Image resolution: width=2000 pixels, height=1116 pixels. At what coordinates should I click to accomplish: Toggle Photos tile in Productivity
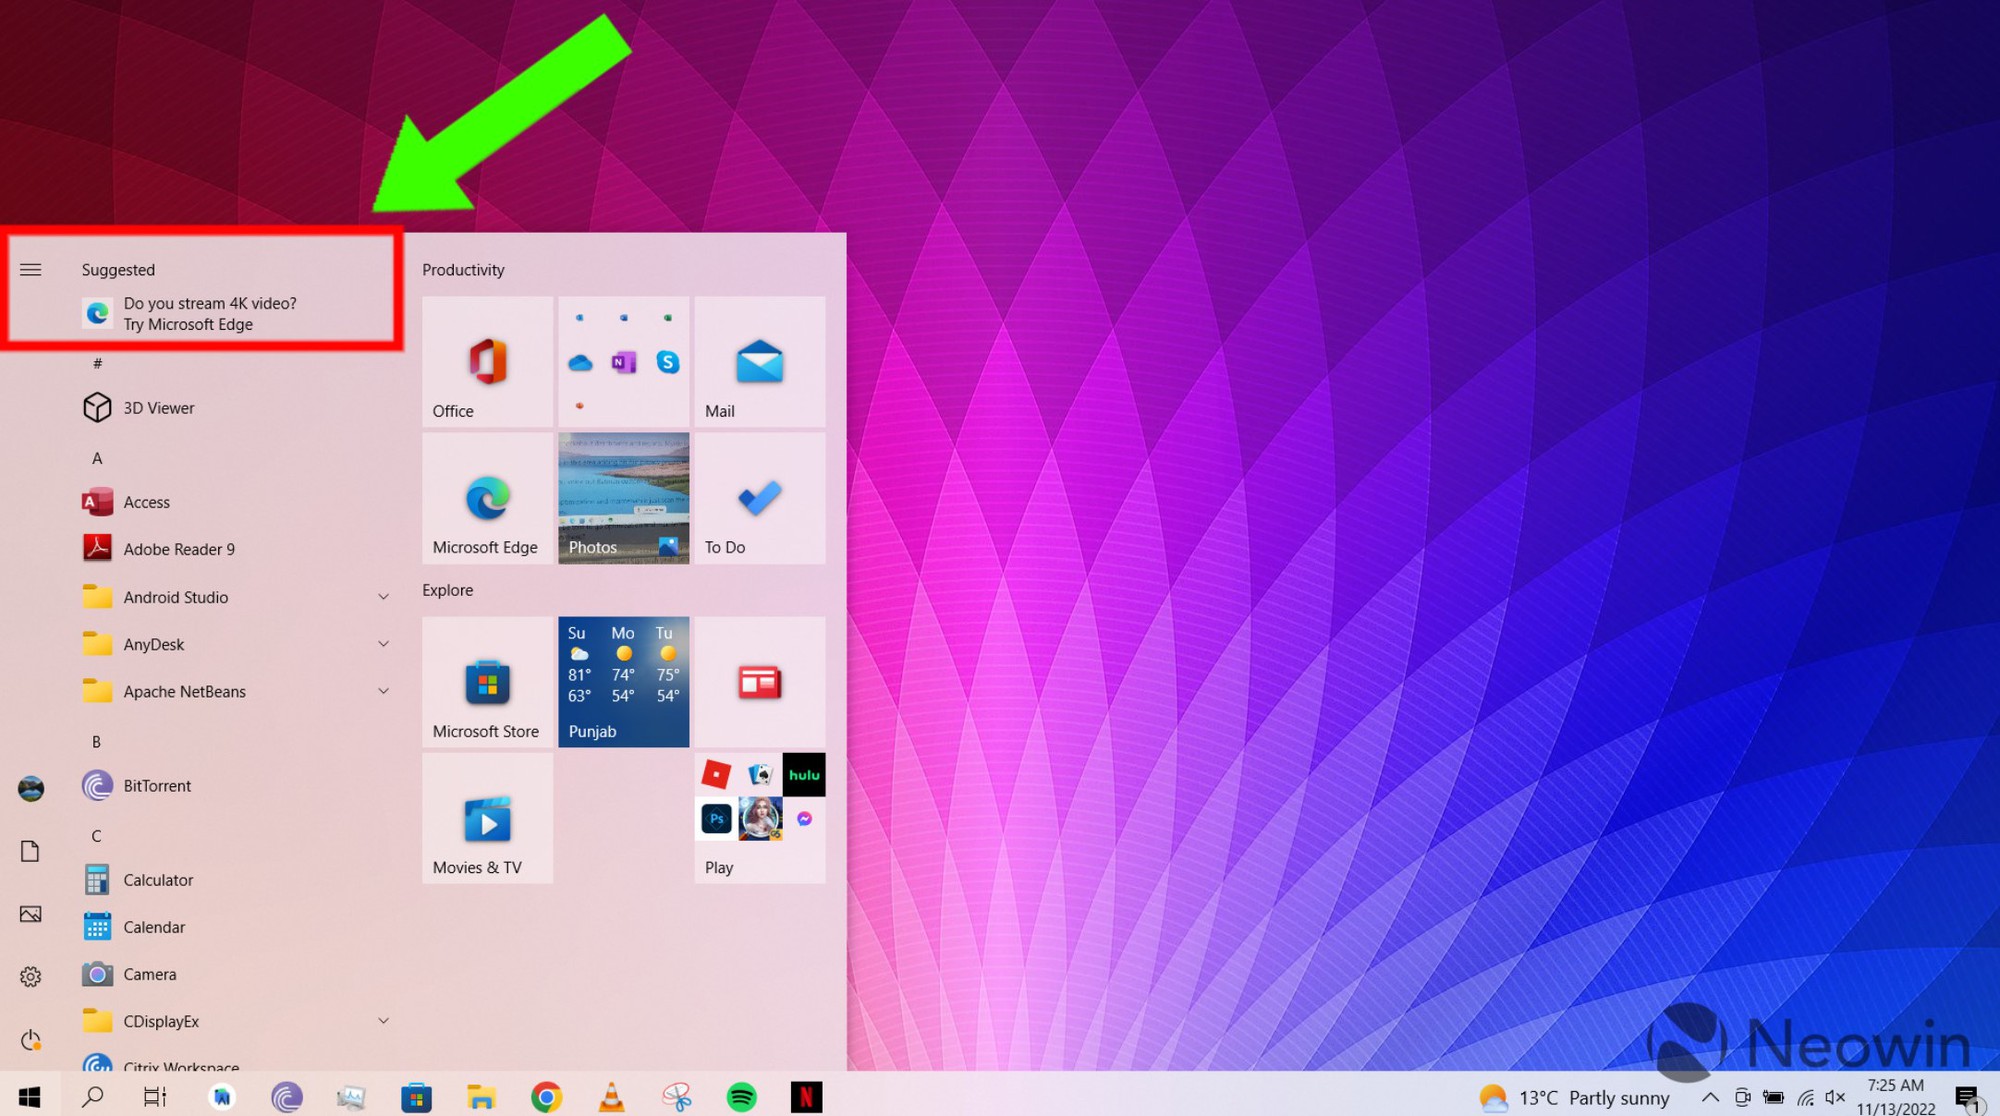coord(624,496)
